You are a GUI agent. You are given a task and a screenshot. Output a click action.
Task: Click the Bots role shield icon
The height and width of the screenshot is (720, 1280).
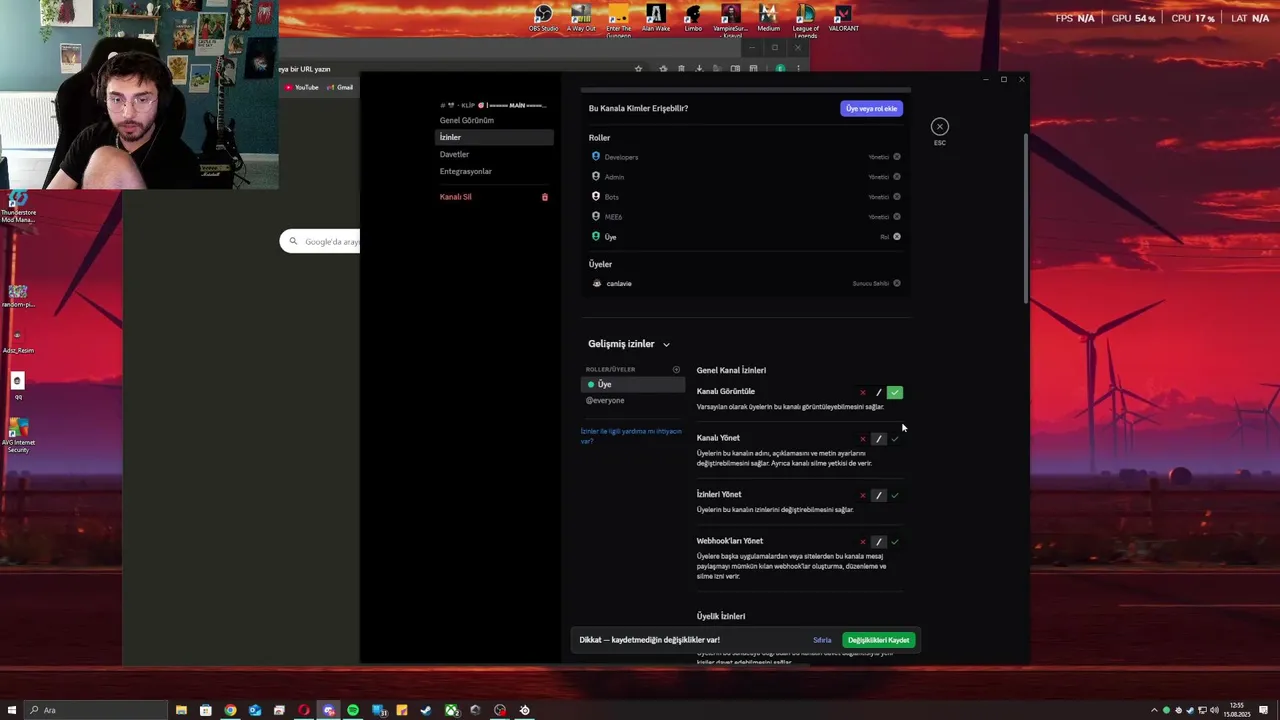(596, 197)
